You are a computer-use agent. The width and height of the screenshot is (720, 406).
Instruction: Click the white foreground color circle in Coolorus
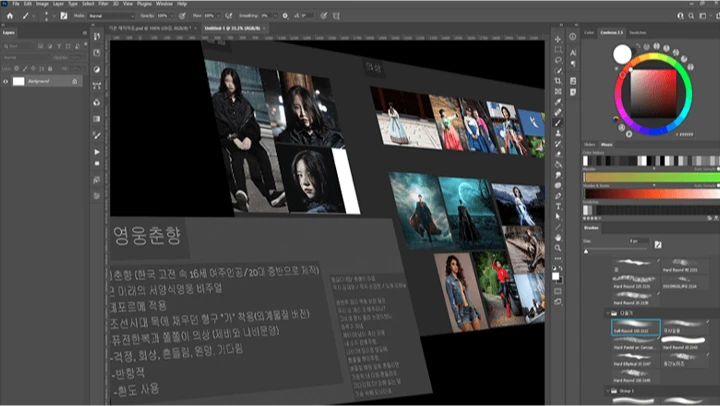(x=622, y=54)
